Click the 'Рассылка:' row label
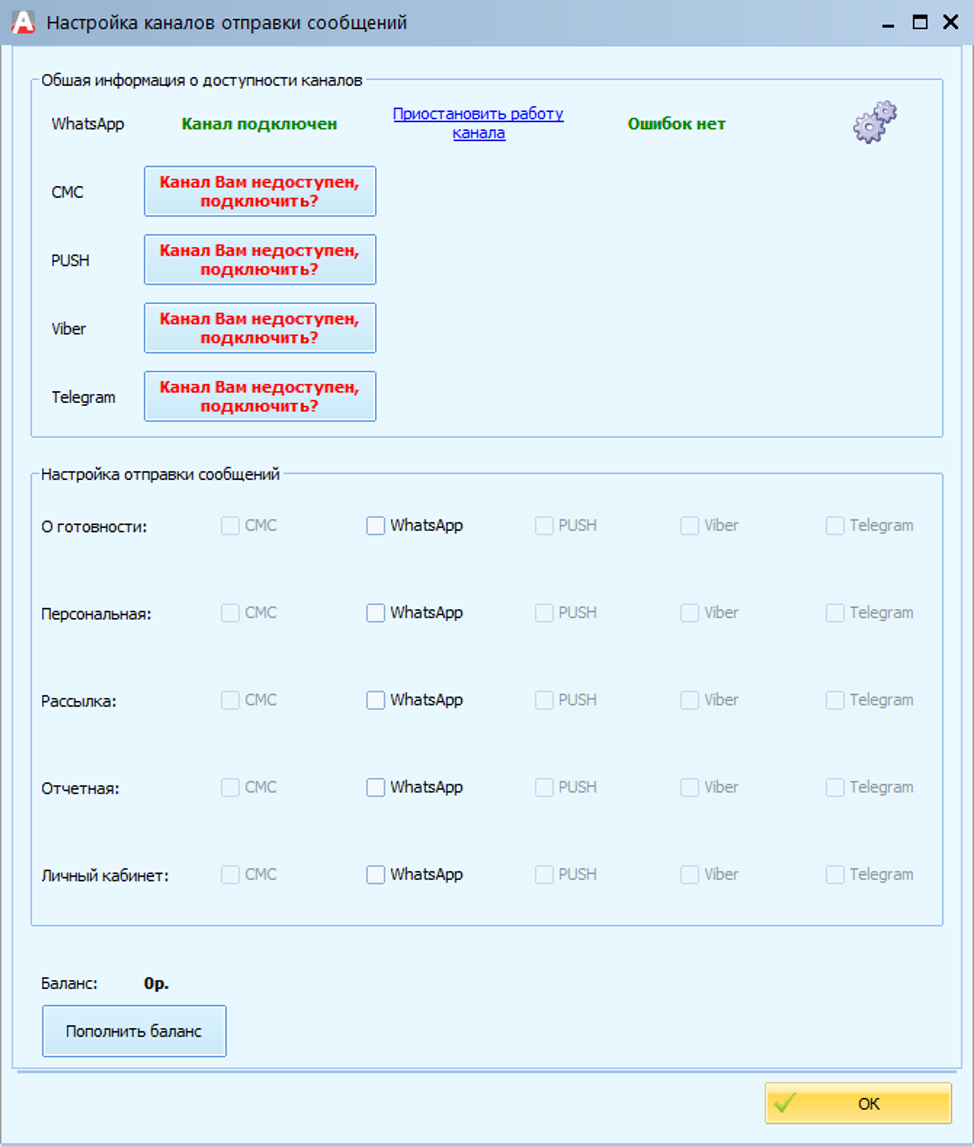974x1146 pixels. click(x=79, y=702)
